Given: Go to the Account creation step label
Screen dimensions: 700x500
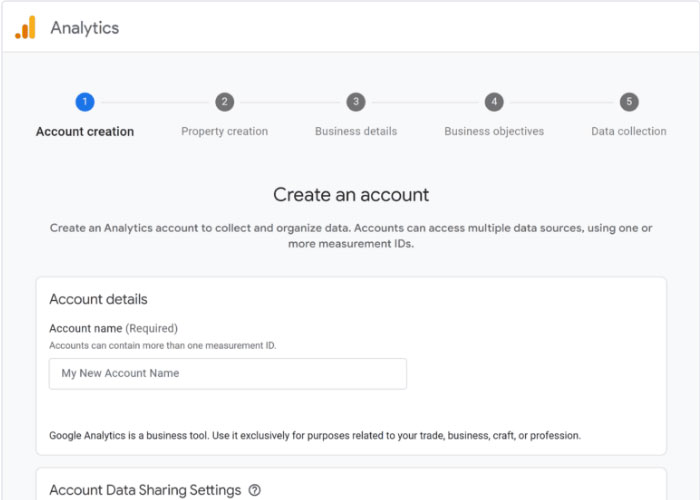Looking at the screenshot, I should [85, 131].
